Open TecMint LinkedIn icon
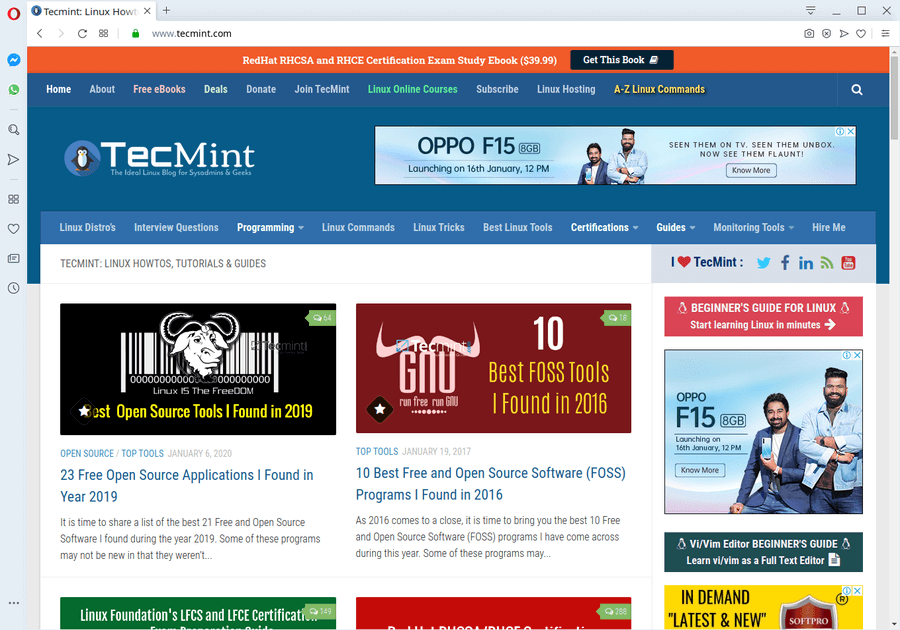The image size is (900, 630). pyautogui.click(x=806, y=263)
